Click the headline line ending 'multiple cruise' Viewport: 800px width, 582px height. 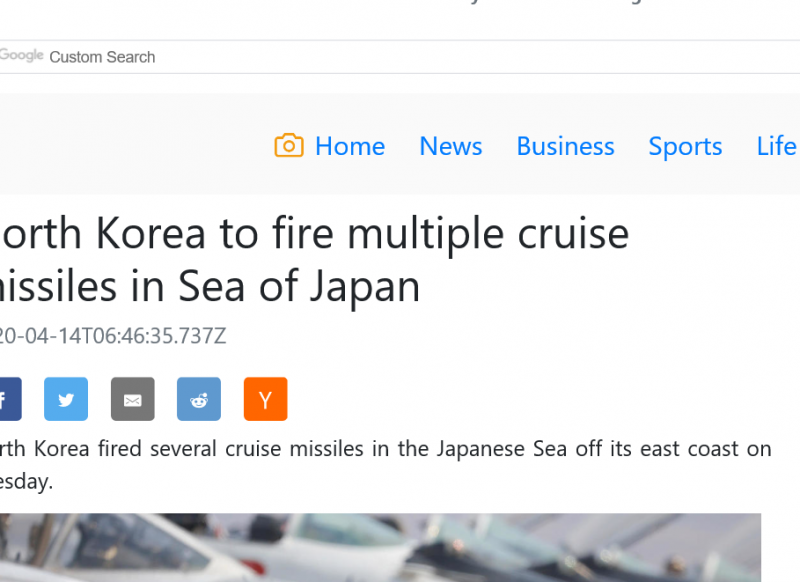[314, 234]
